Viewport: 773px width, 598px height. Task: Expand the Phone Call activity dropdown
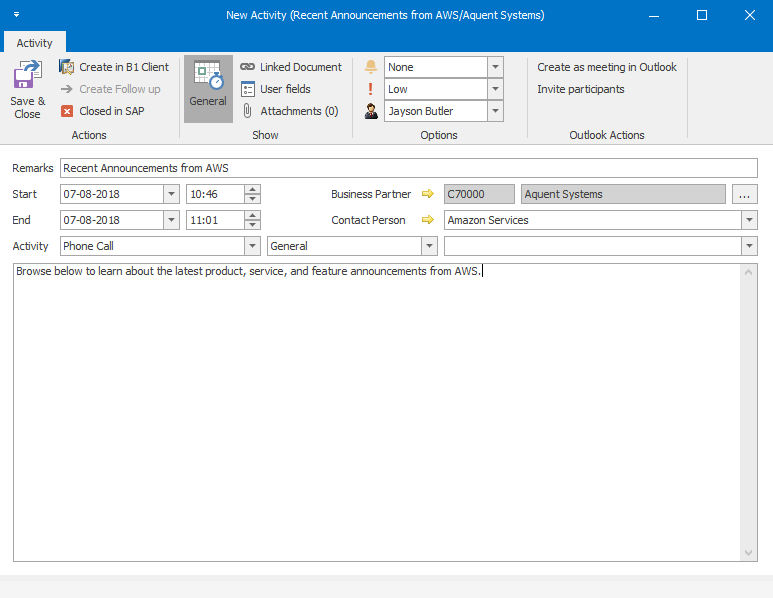pos(252,246)
